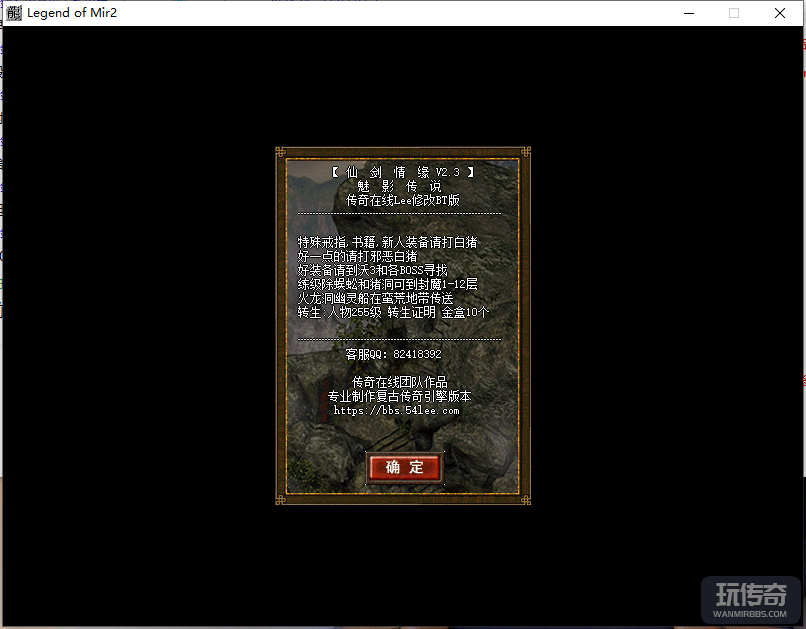Click the line 特殊戒指,书籍,新人装备请打白猪
The image size is (806, 629).
click(x=388, y=242)
